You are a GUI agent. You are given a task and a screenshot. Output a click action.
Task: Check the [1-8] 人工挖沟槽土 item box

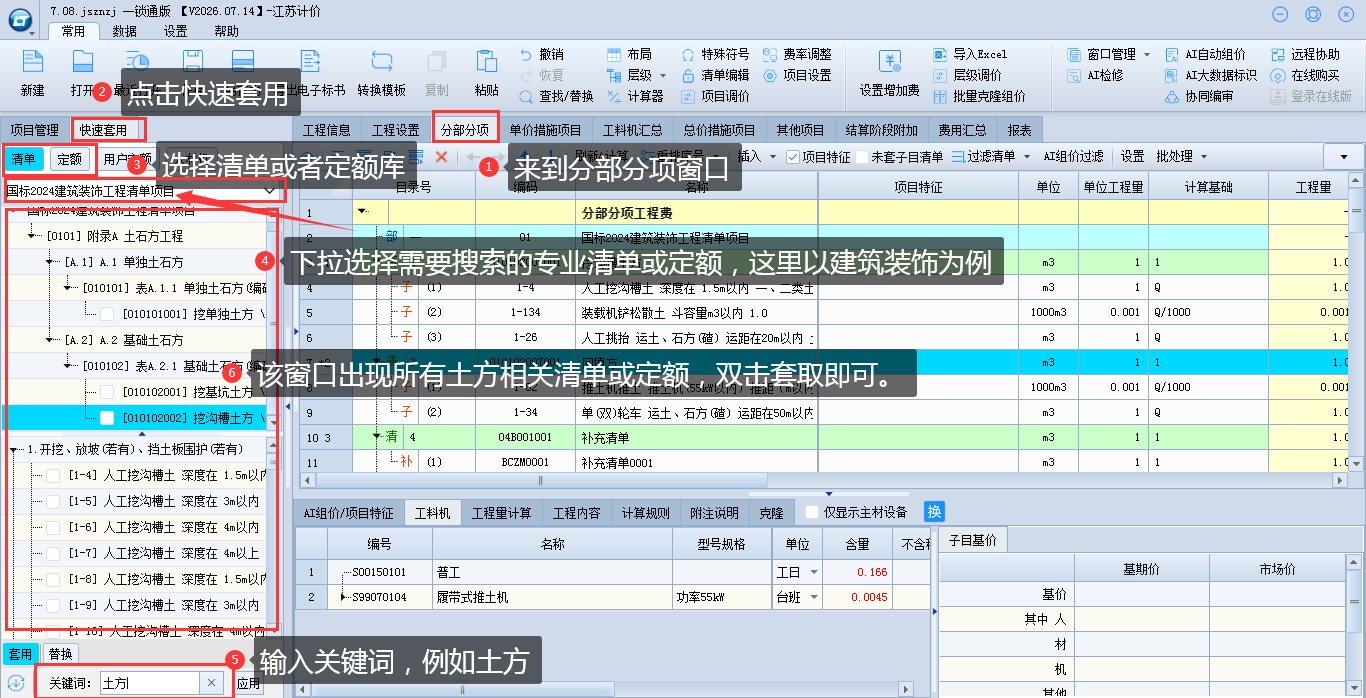53,579
